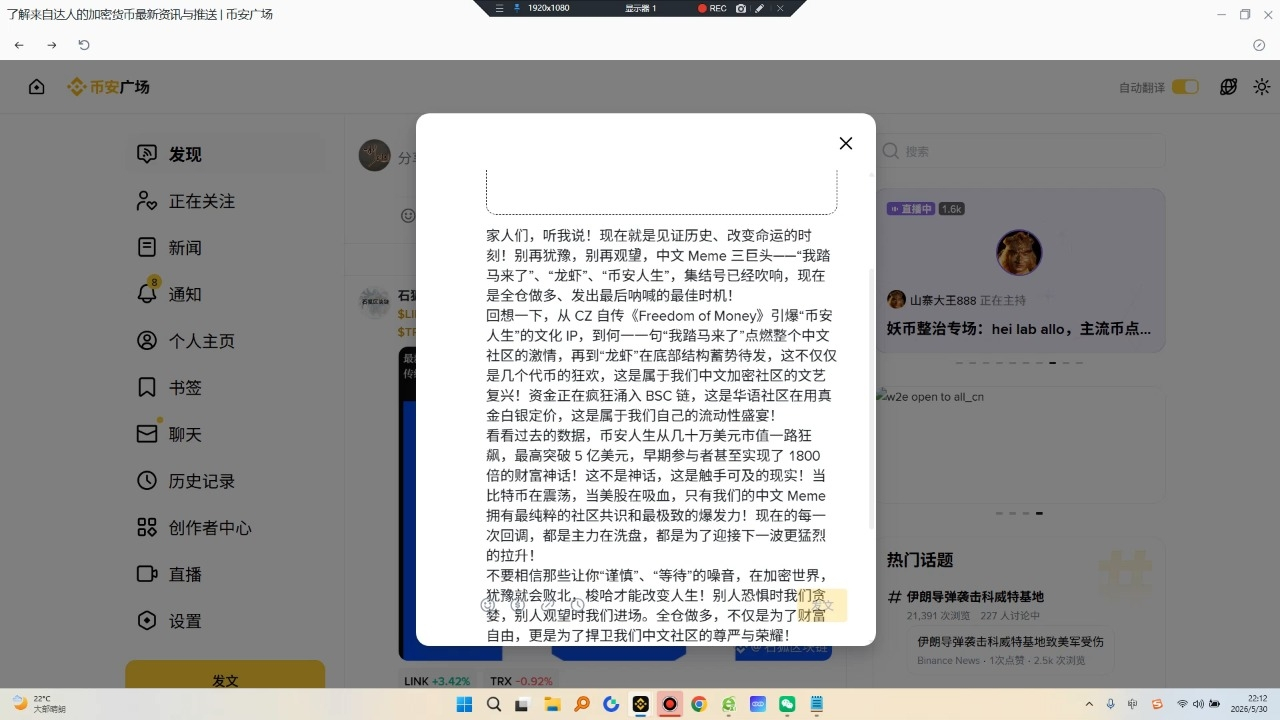
Task: Click the large live host avatar
Action: 1019,253
